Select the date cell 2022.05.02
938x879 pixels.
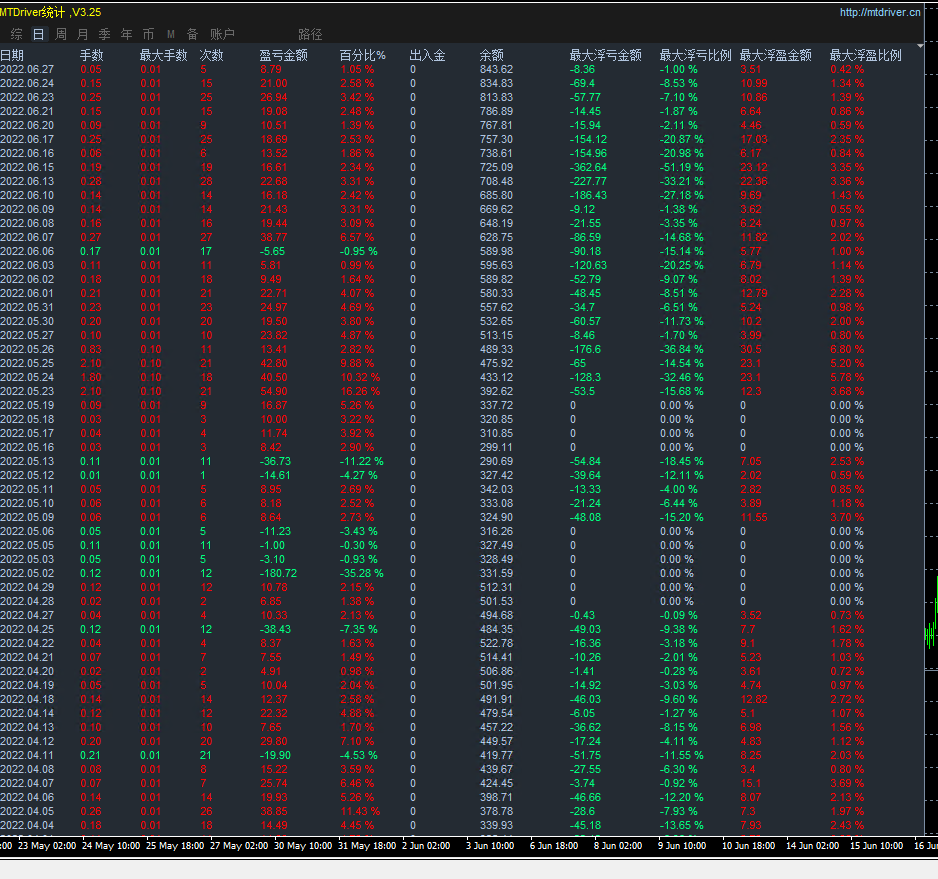[27, 573]
